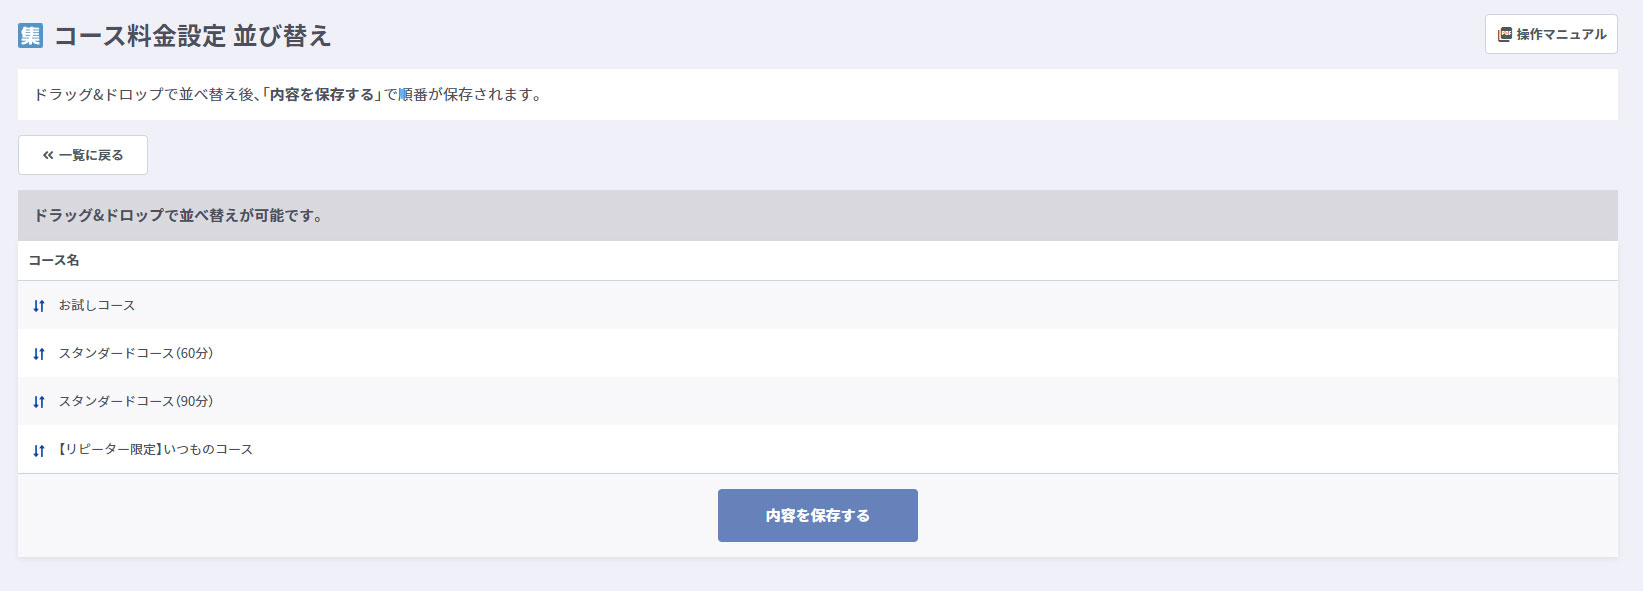The width and height of the screenshot is (1643, 591).
Task: Select the お試しコース row name
Action: point(97,305)
